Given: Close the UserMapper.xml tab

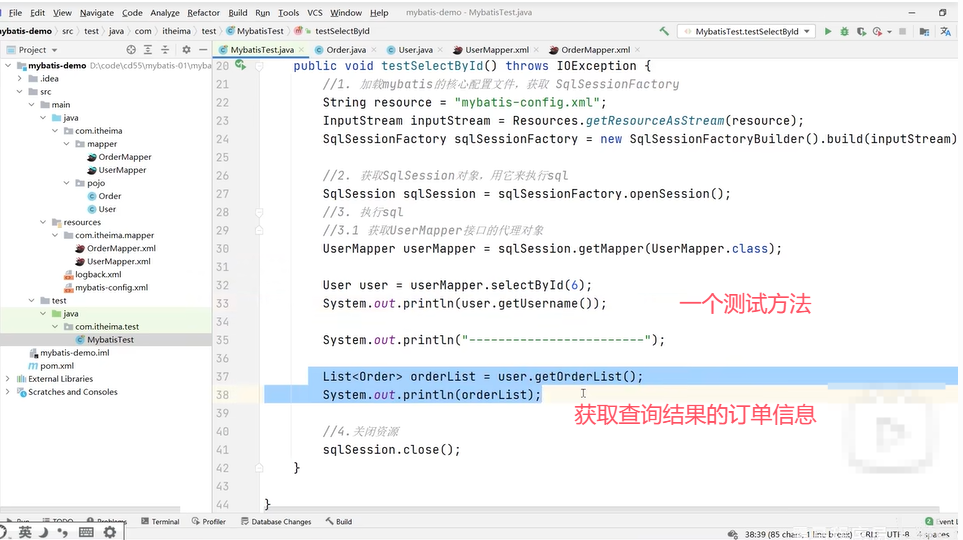Looking at the screenshot, I should pos(536,50).
